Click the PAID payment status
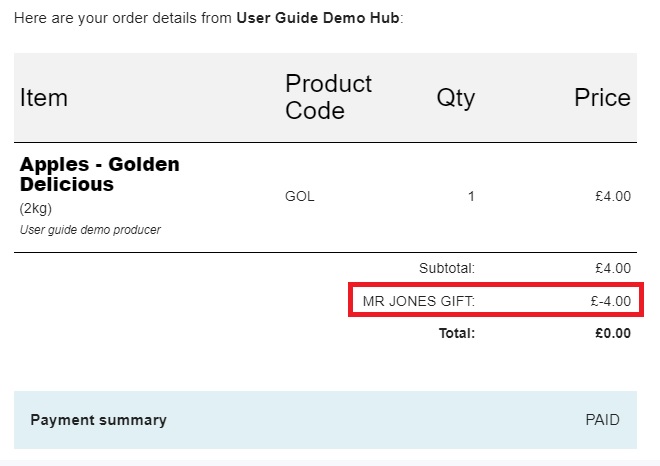Image resolution: width=660 pixels, height=466 pixels. coord(603,420)
